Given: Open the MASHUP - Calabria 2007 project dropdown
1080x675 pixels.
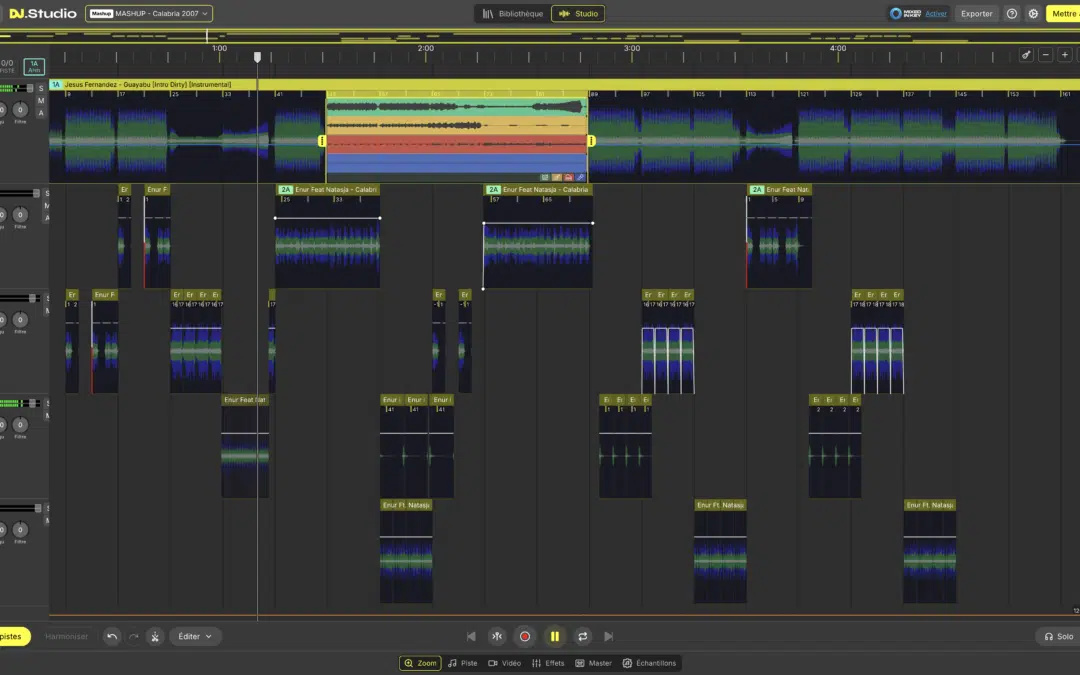Looking at the screenshot, I should click(x=149, y=13).
